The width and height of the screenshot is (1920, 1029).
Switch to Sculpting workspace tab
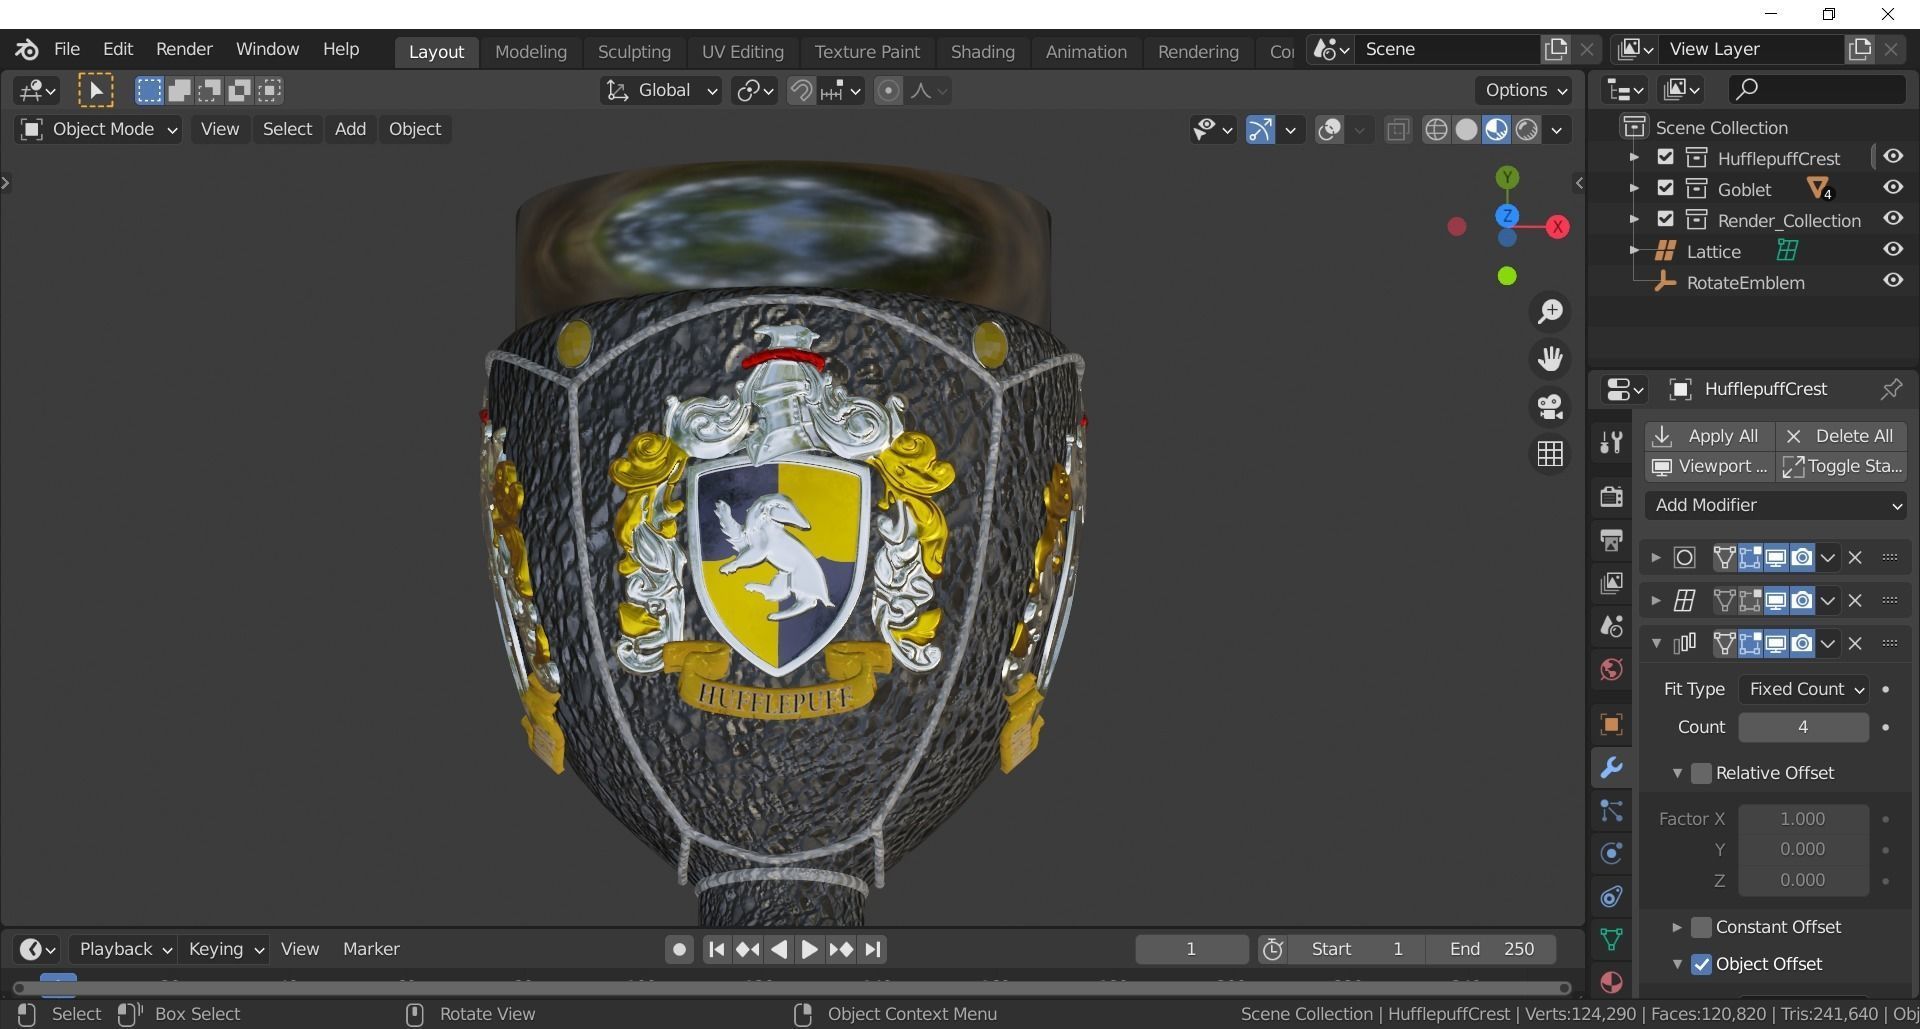634,52
